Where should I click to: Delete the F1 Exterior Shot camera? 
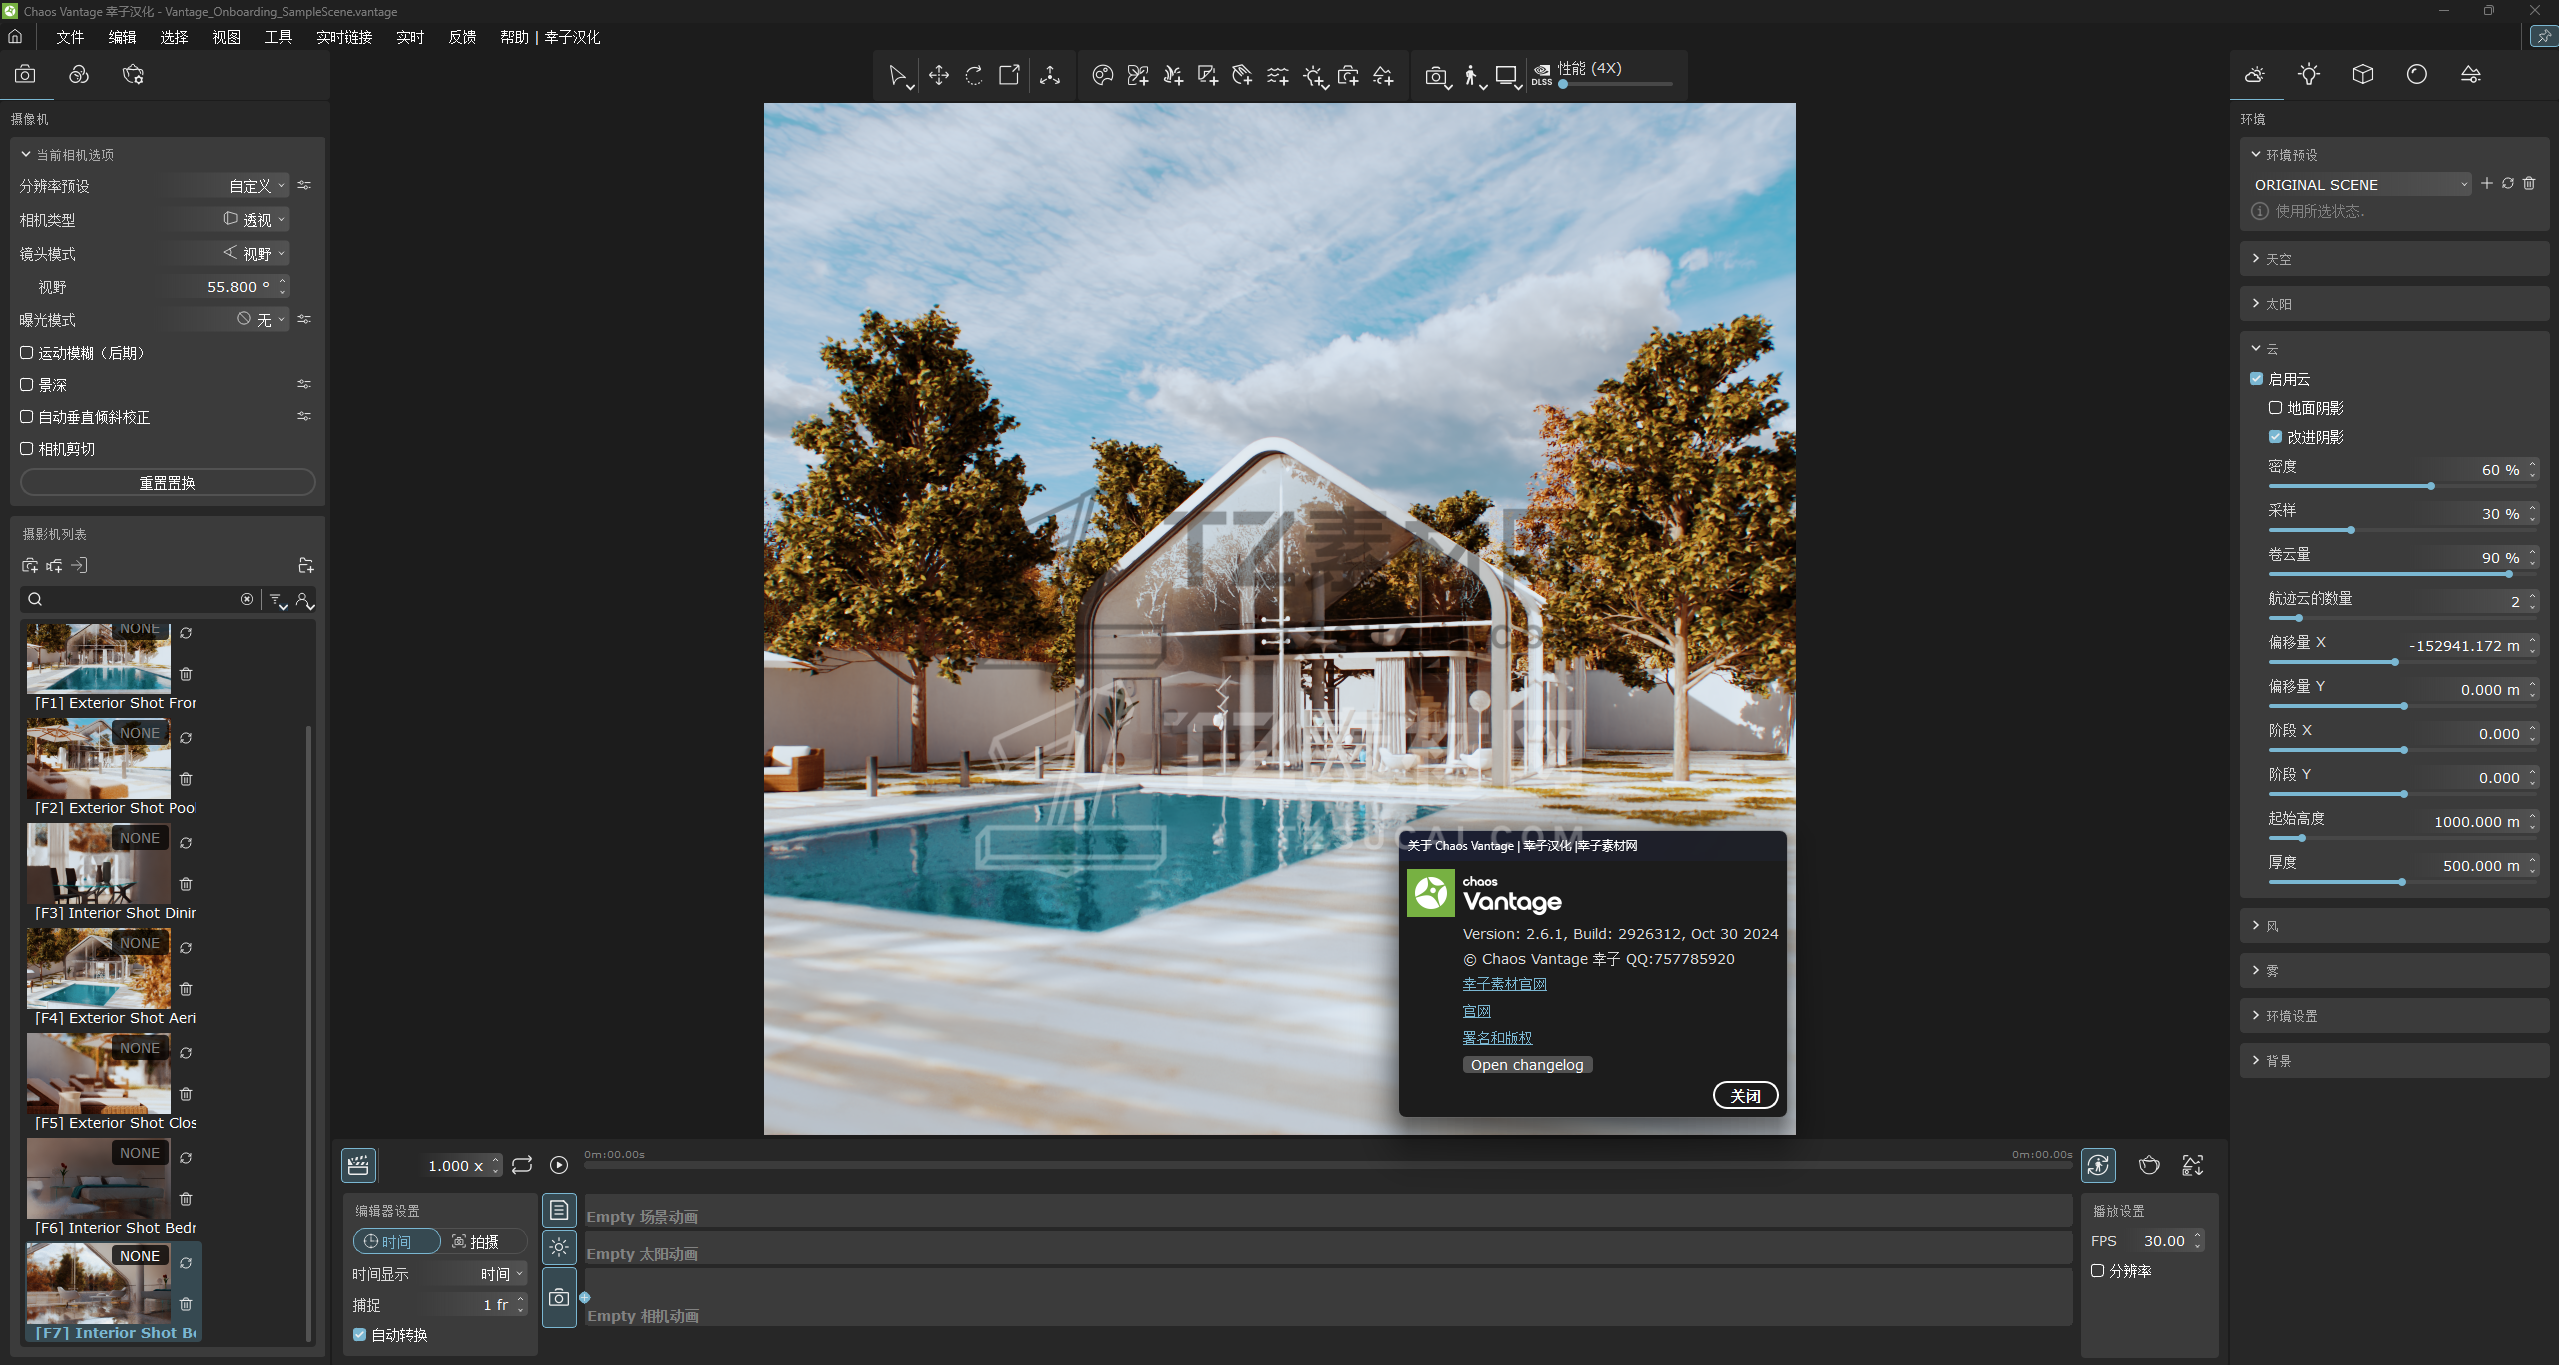pos(186,674)
